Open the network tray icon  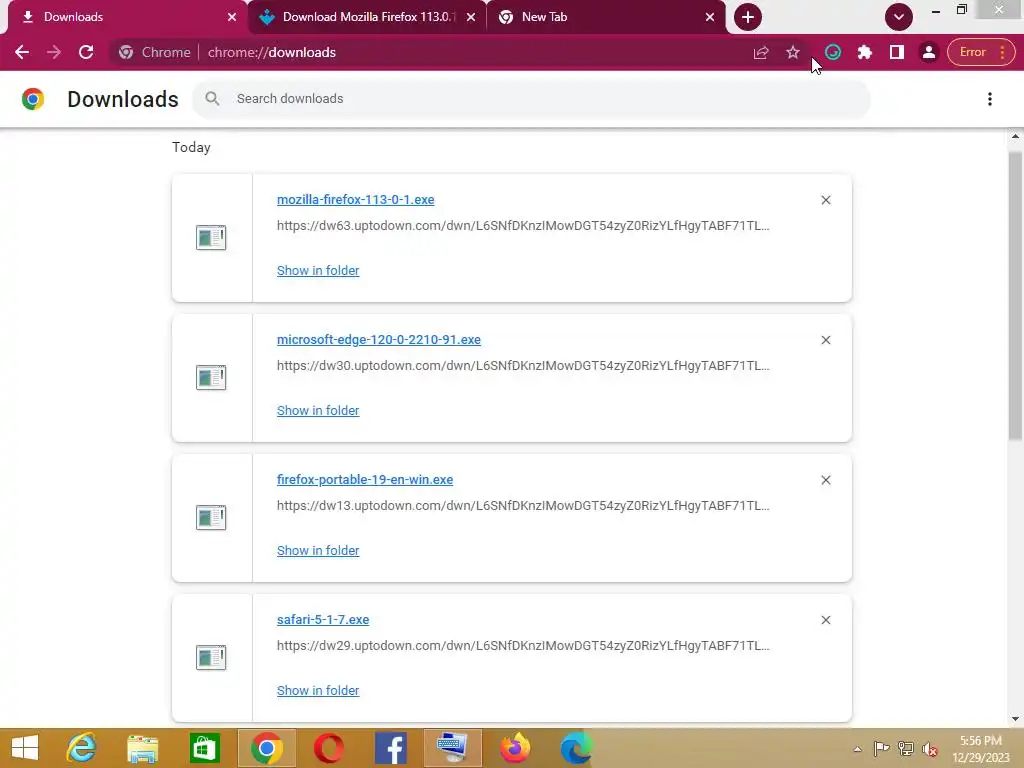(906, 749)
